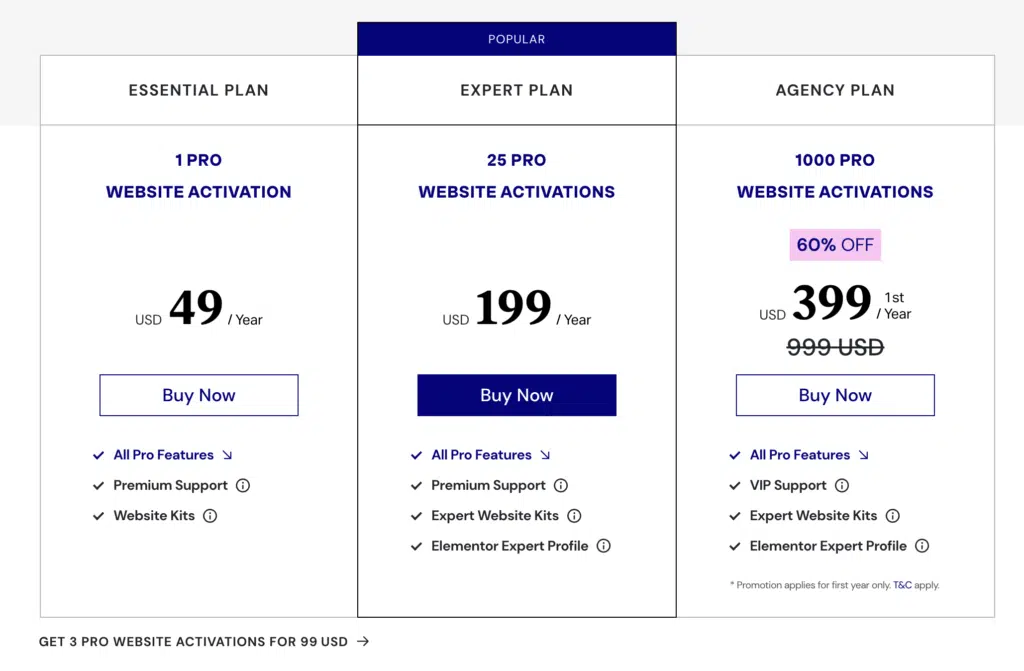Open info icon beside Expert plan Premium Support
This screenshot has height=671, width=1024.
pos(560,485)
